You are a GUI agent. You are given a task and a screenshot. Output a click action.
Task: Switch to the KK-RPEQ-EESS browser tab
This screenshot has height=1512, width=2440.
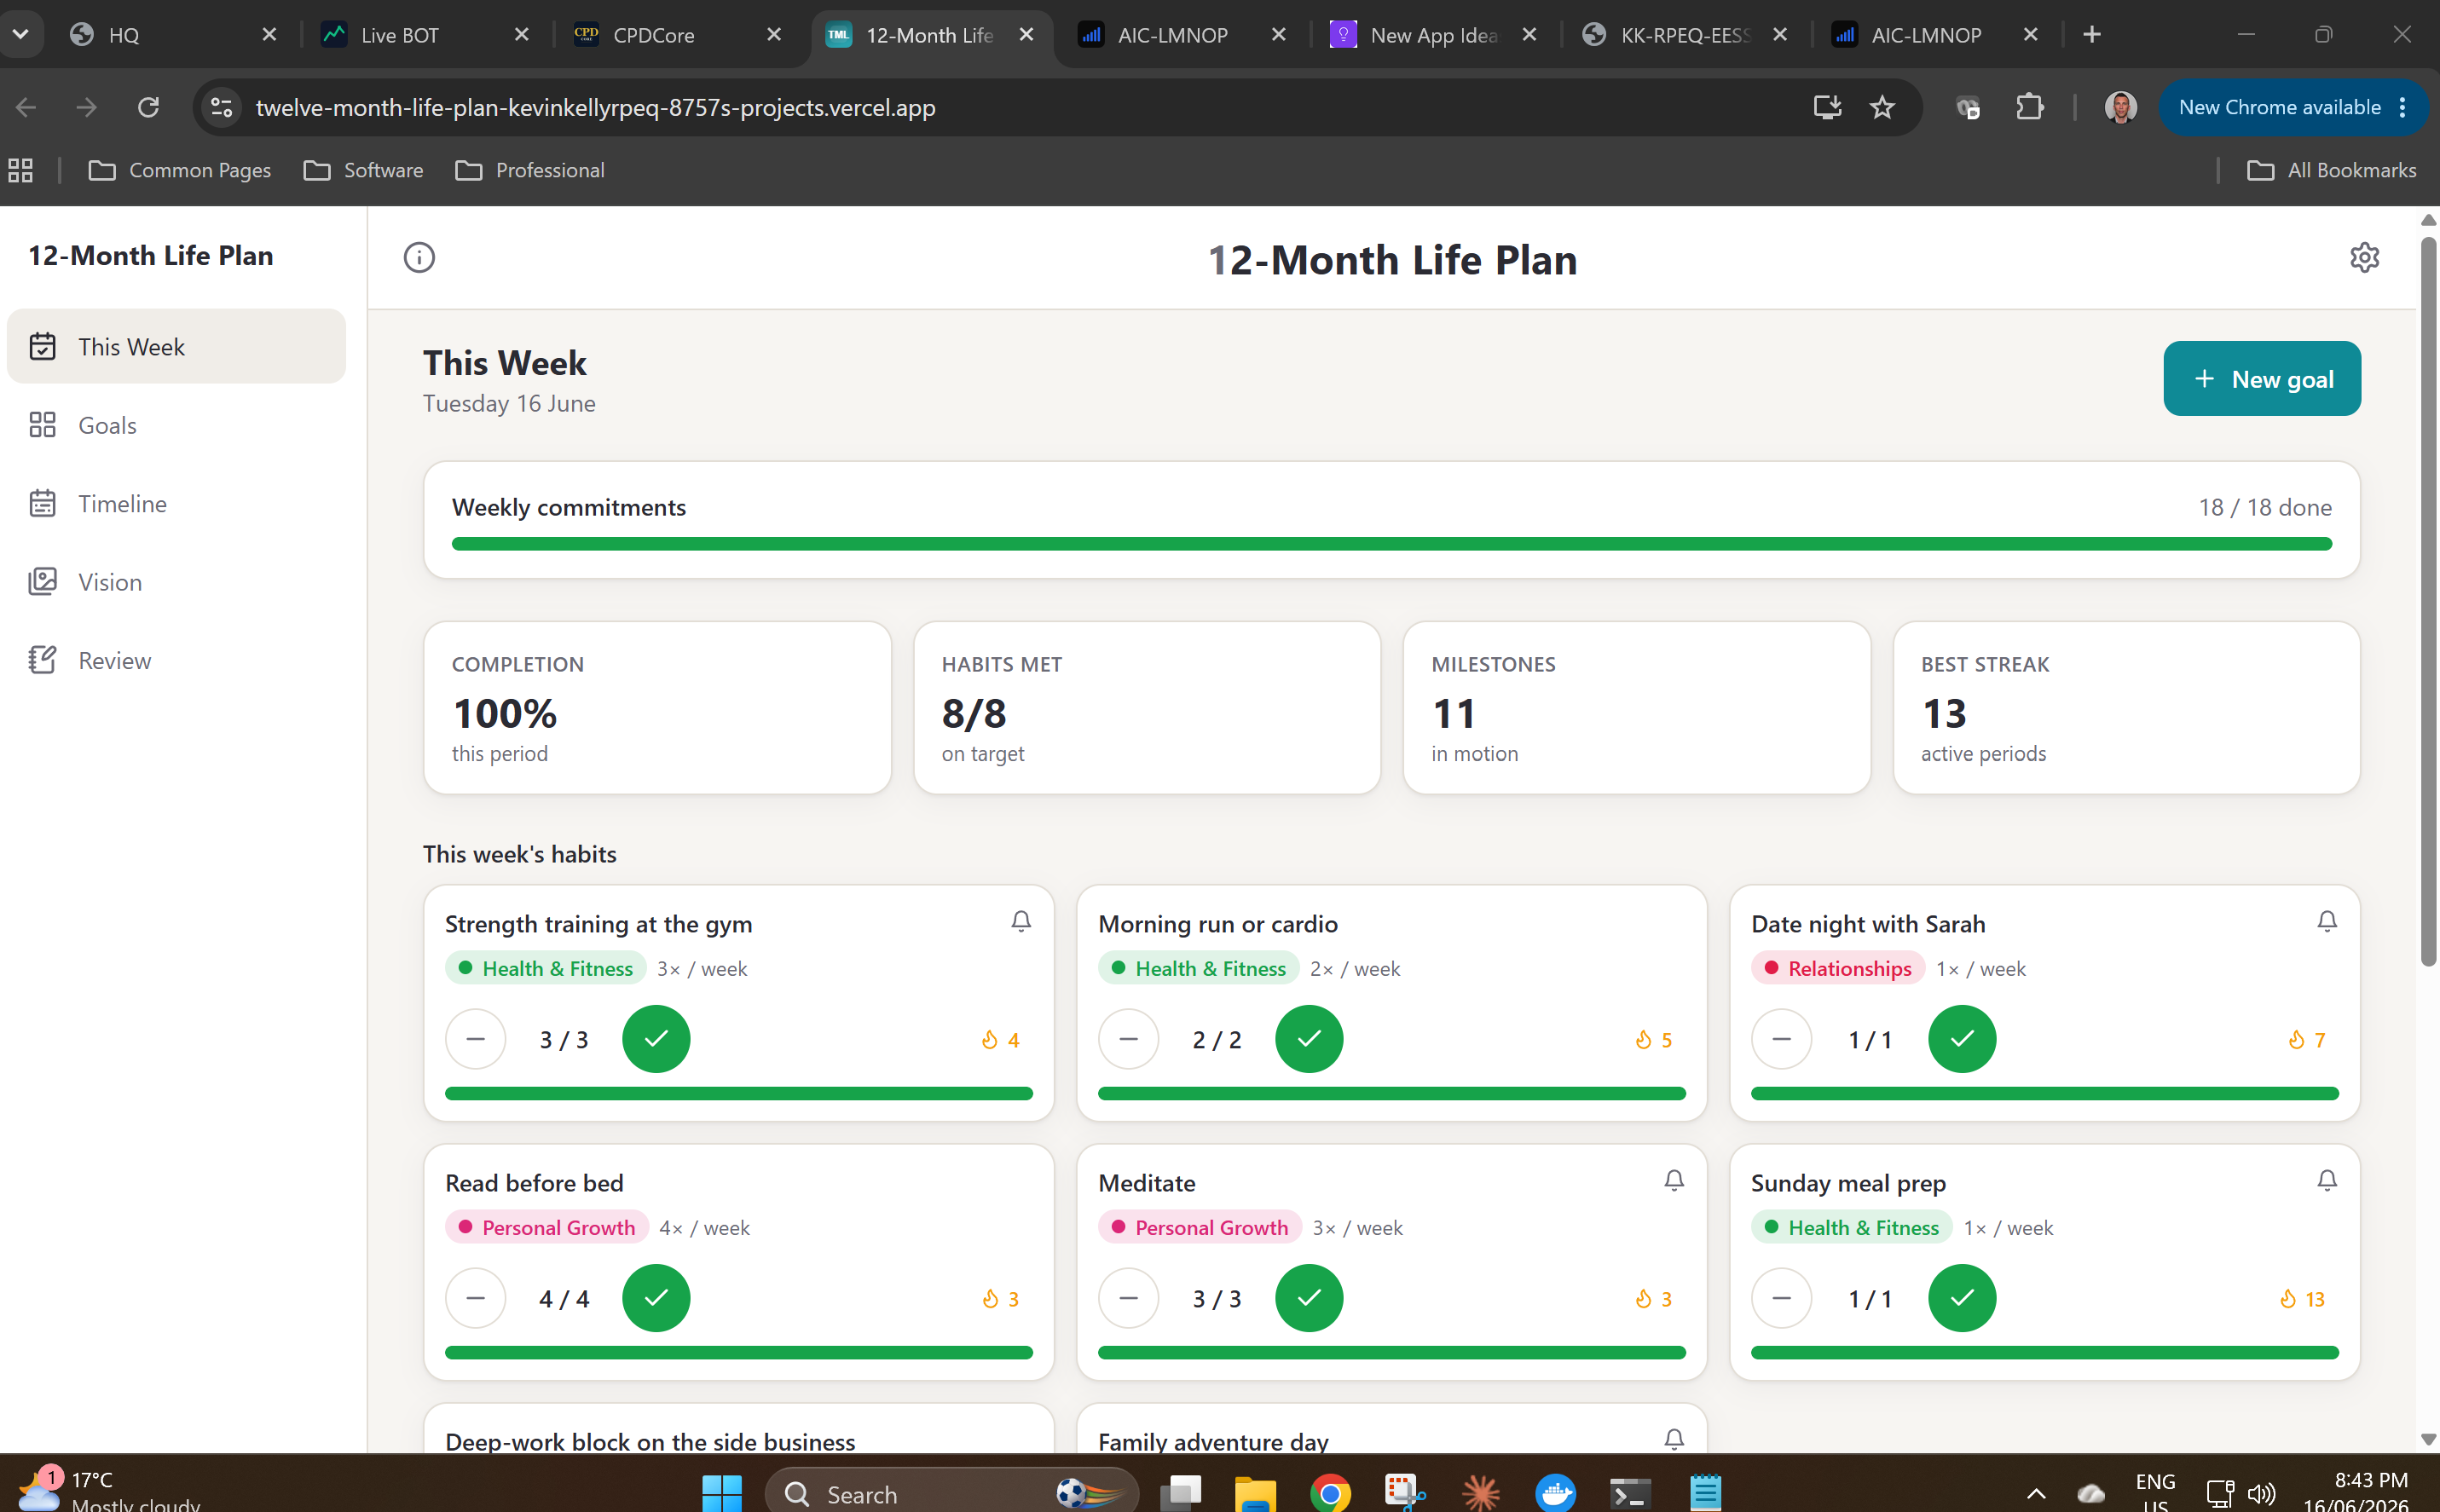click(x=1684, y=35)
